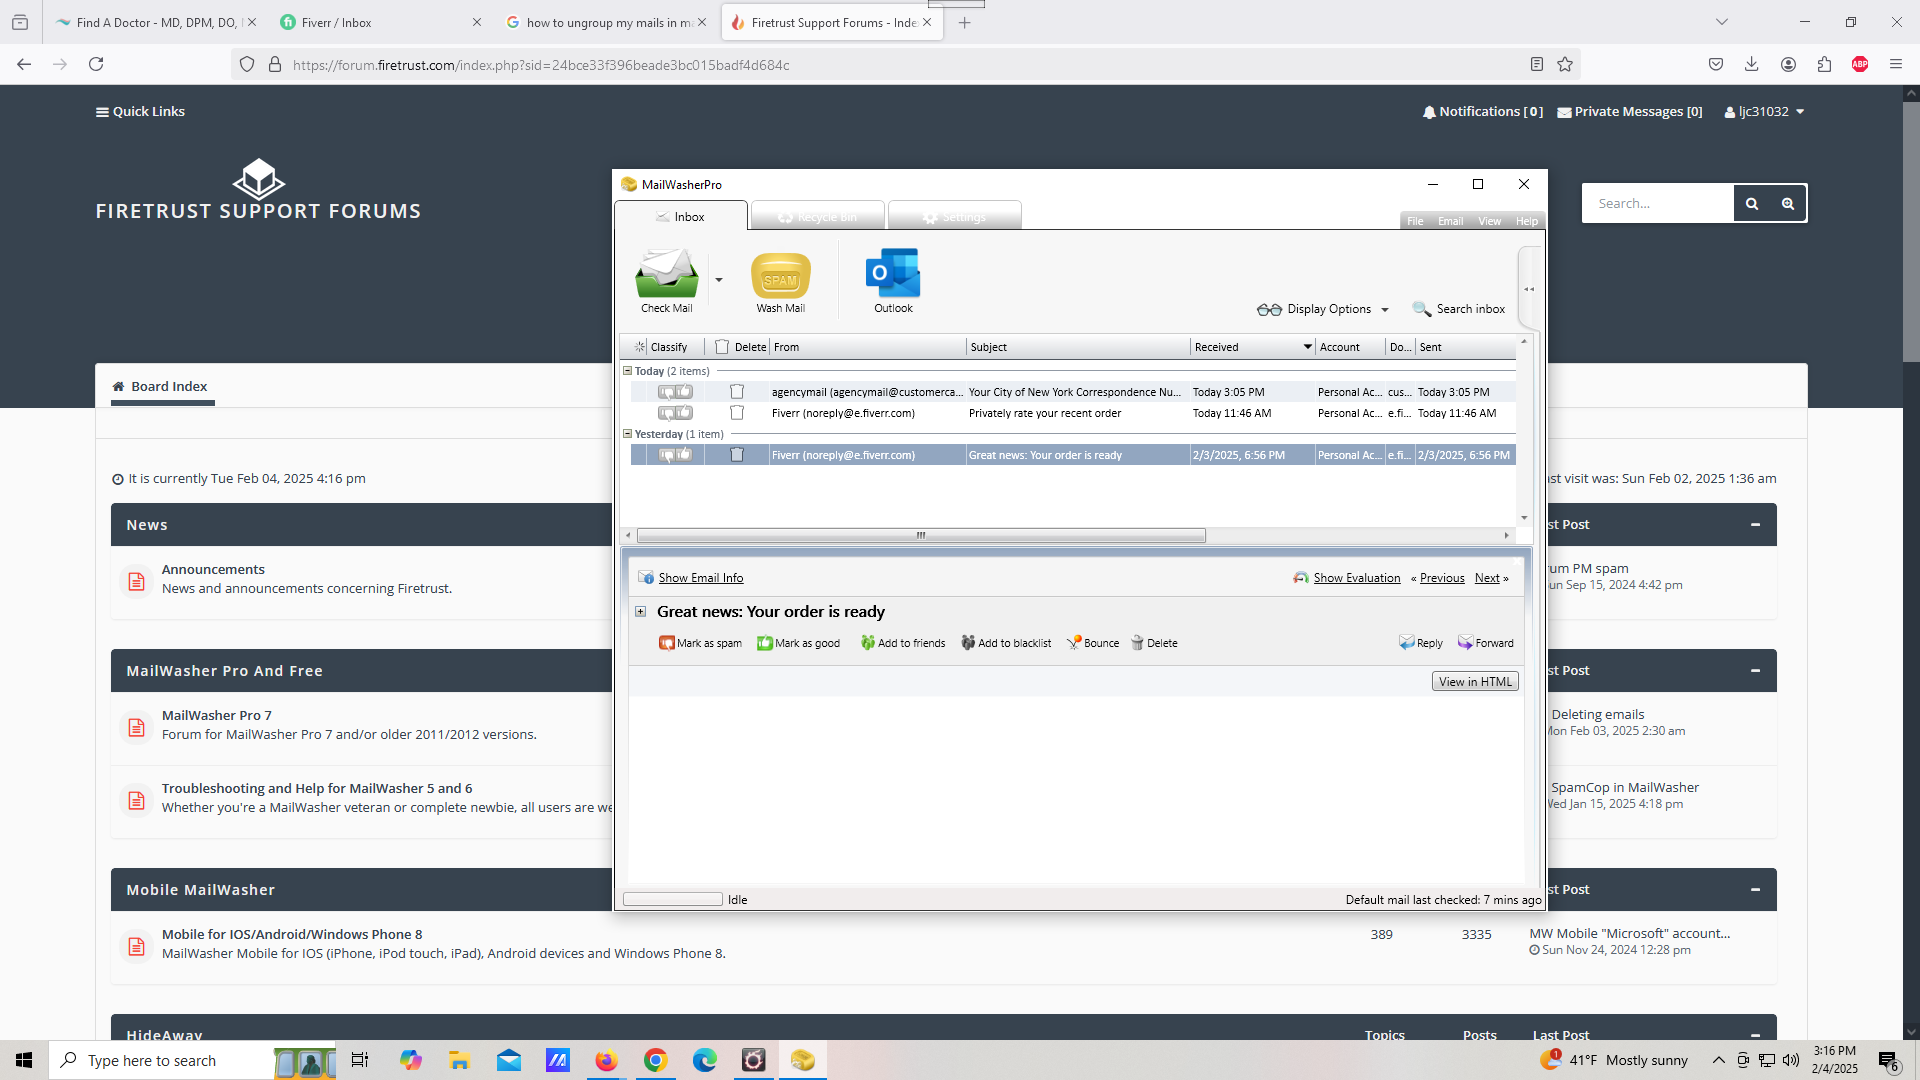
Task: Click the forum Search text field
Action: tap(1658, 203)
